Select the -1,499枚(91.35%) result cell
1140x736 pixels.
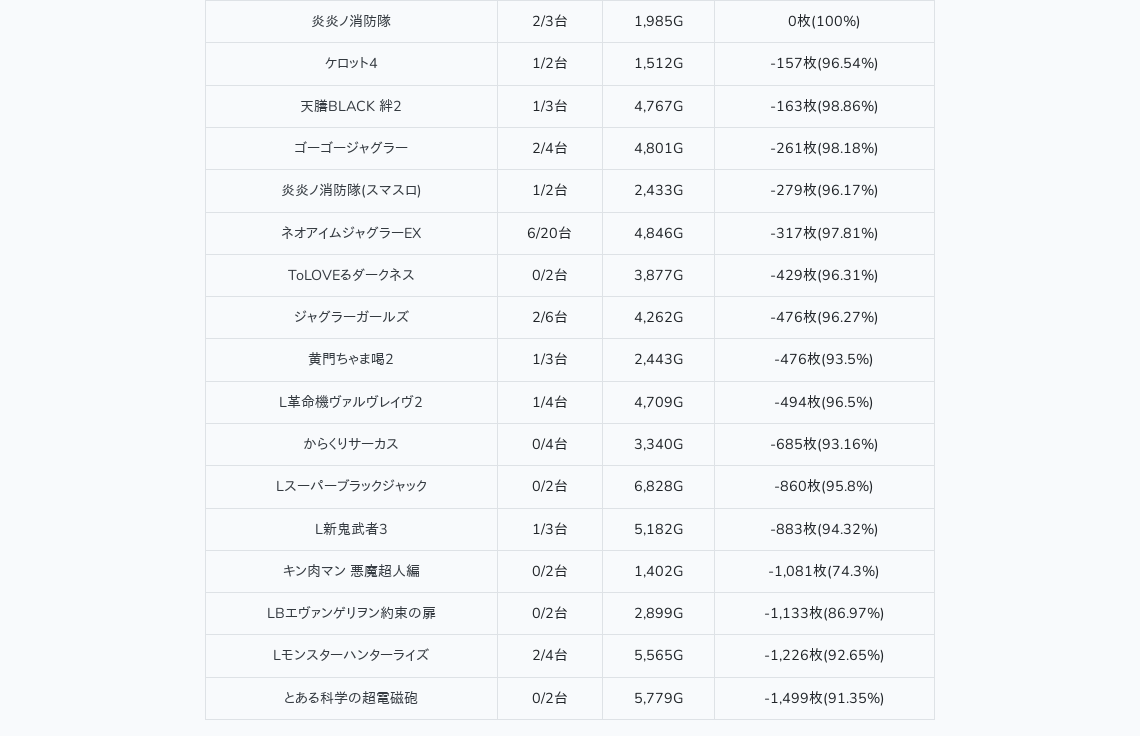[x=824, y=698]
